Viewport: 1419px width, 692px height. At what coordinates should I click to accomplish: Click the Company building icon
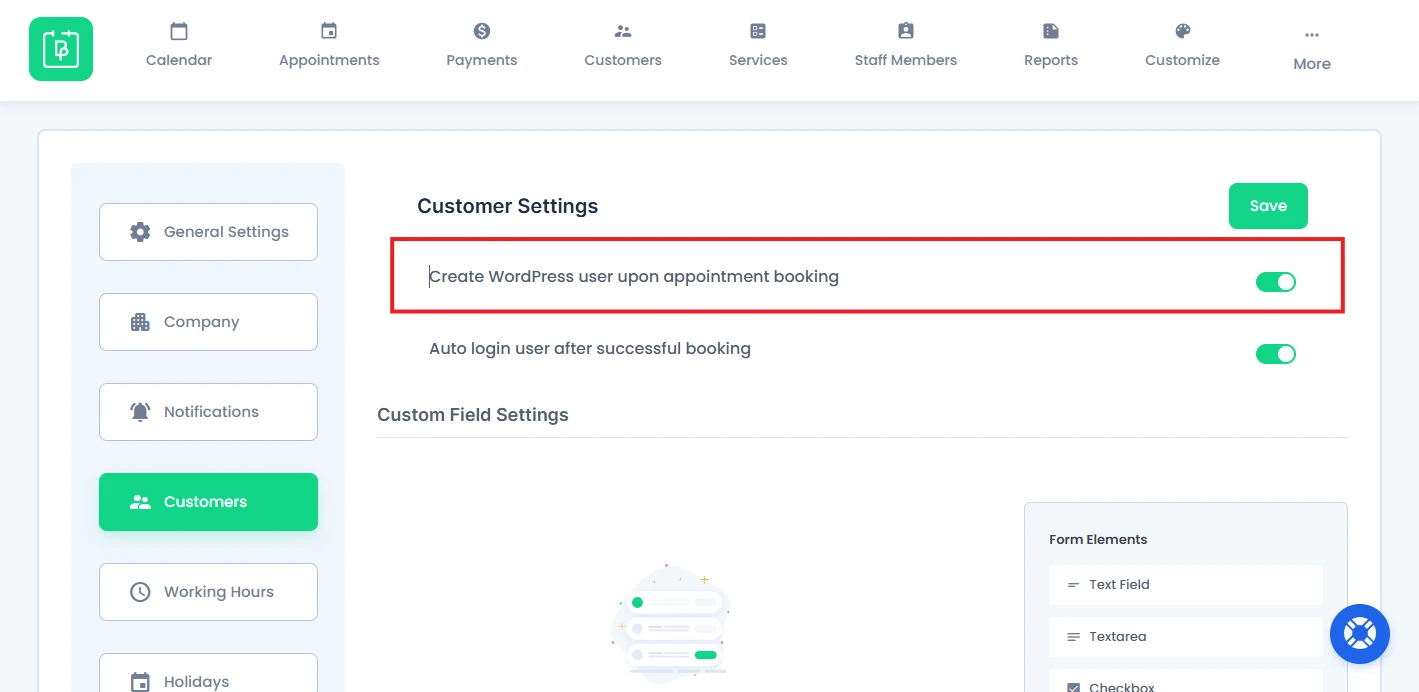click(140, 322)
